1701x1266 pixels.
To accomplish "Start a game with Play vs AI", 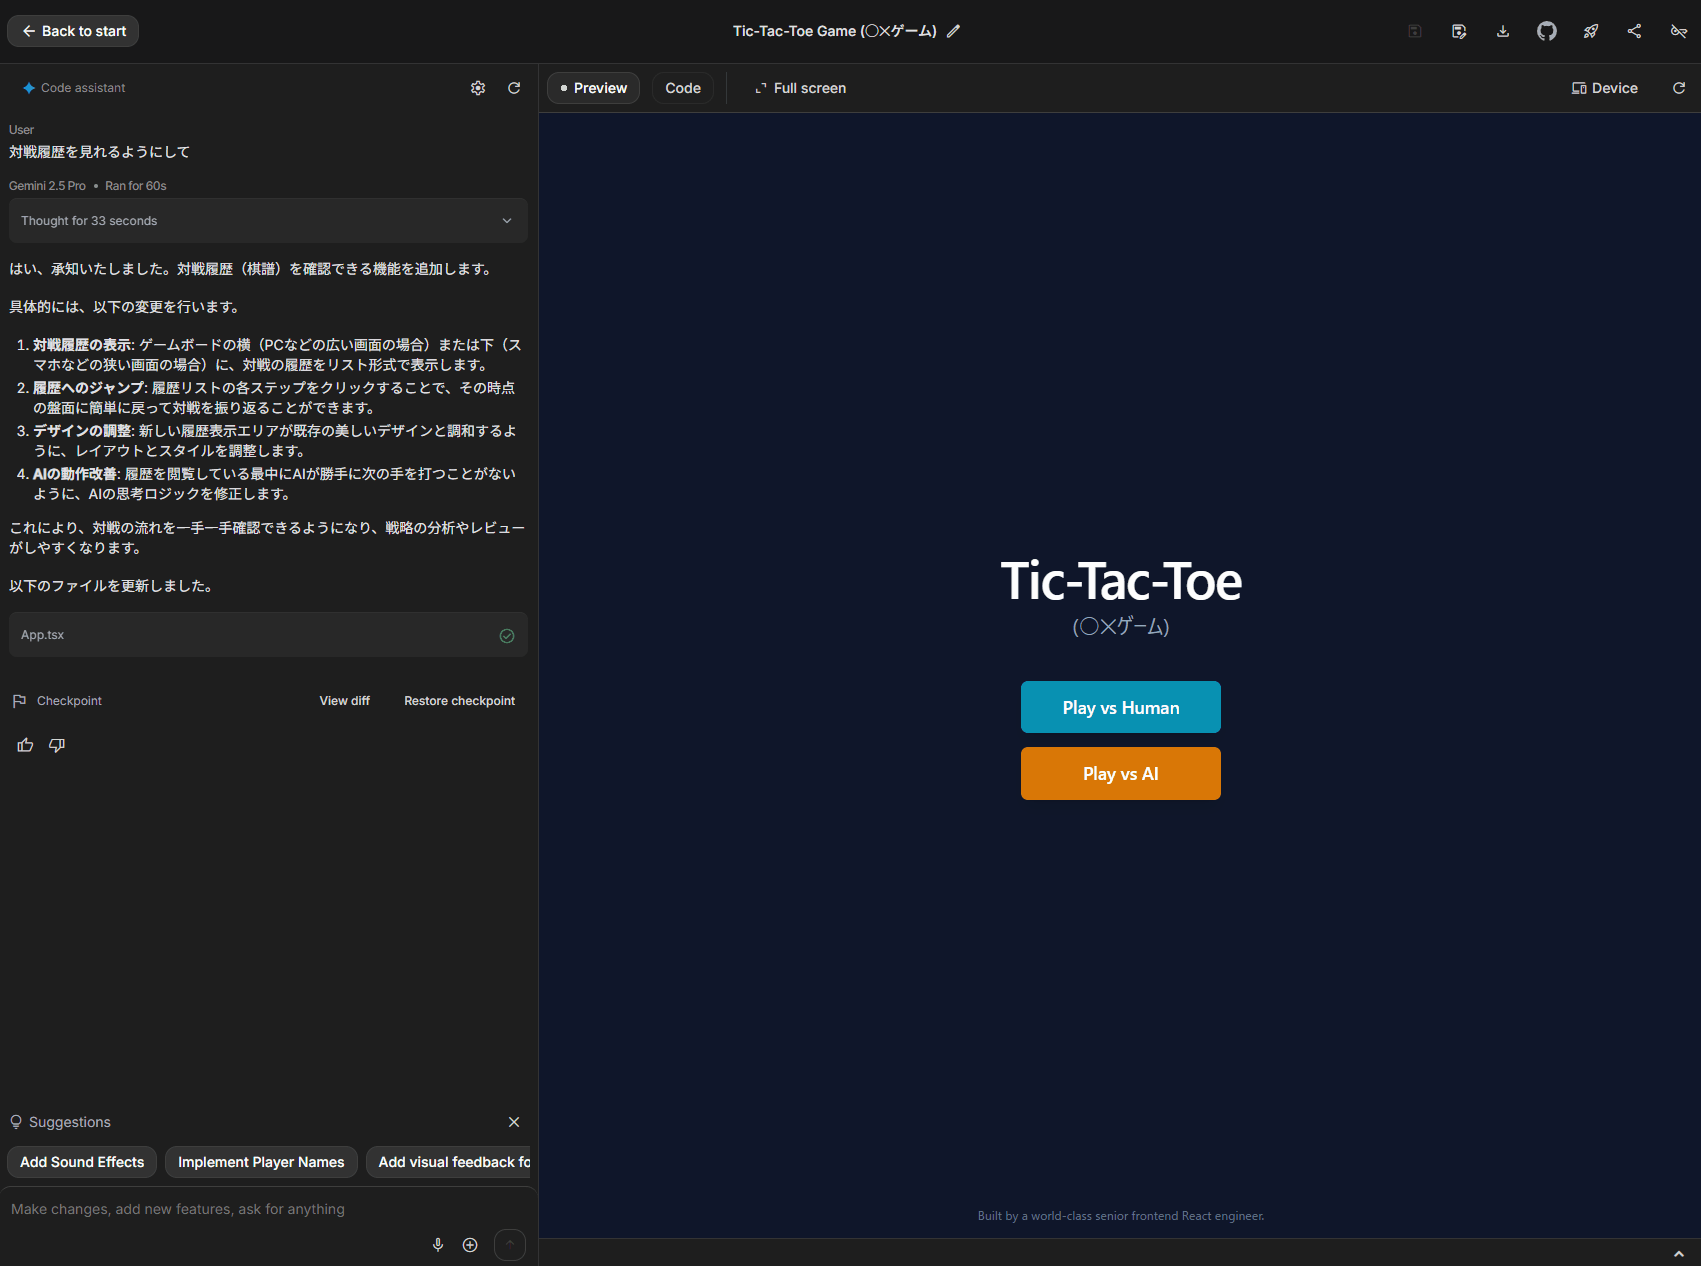I will coord(1121,773).
